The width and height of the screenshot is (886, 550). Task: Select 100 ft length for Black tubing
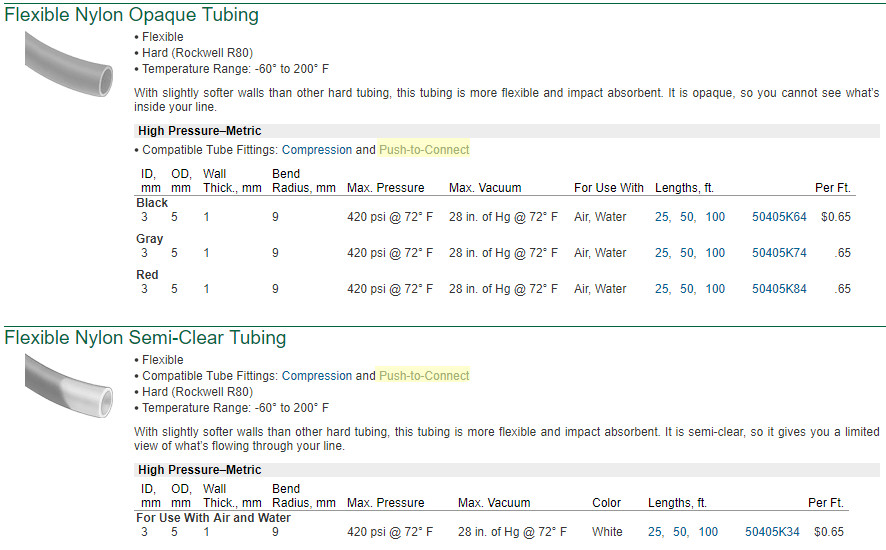point(715,217)
